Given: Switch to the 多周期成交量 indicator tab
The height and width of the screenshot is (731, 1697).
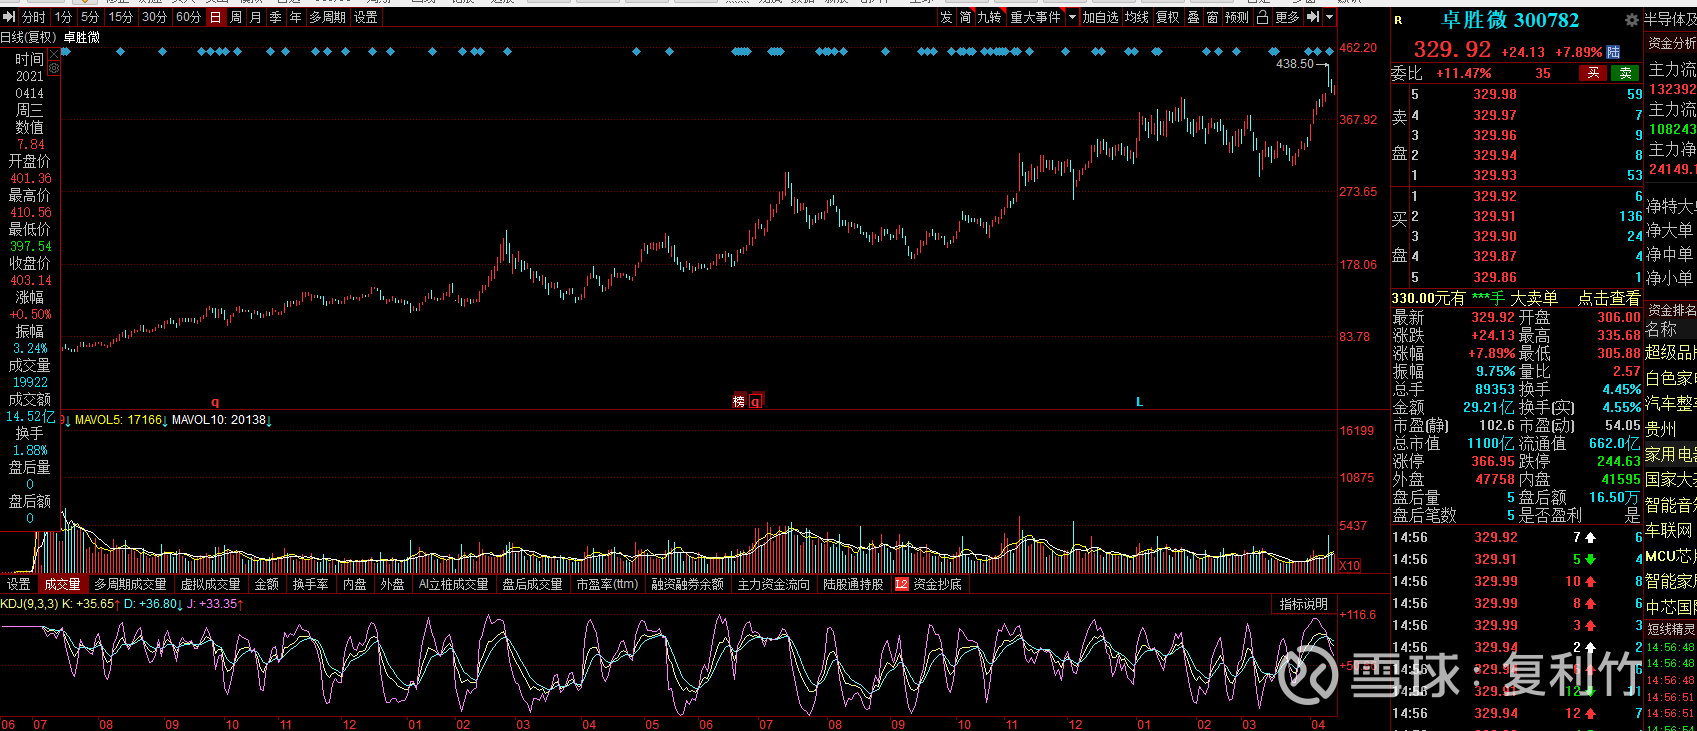Looking at the screenshot, I should pyautogui.click(x=130, y=584).
